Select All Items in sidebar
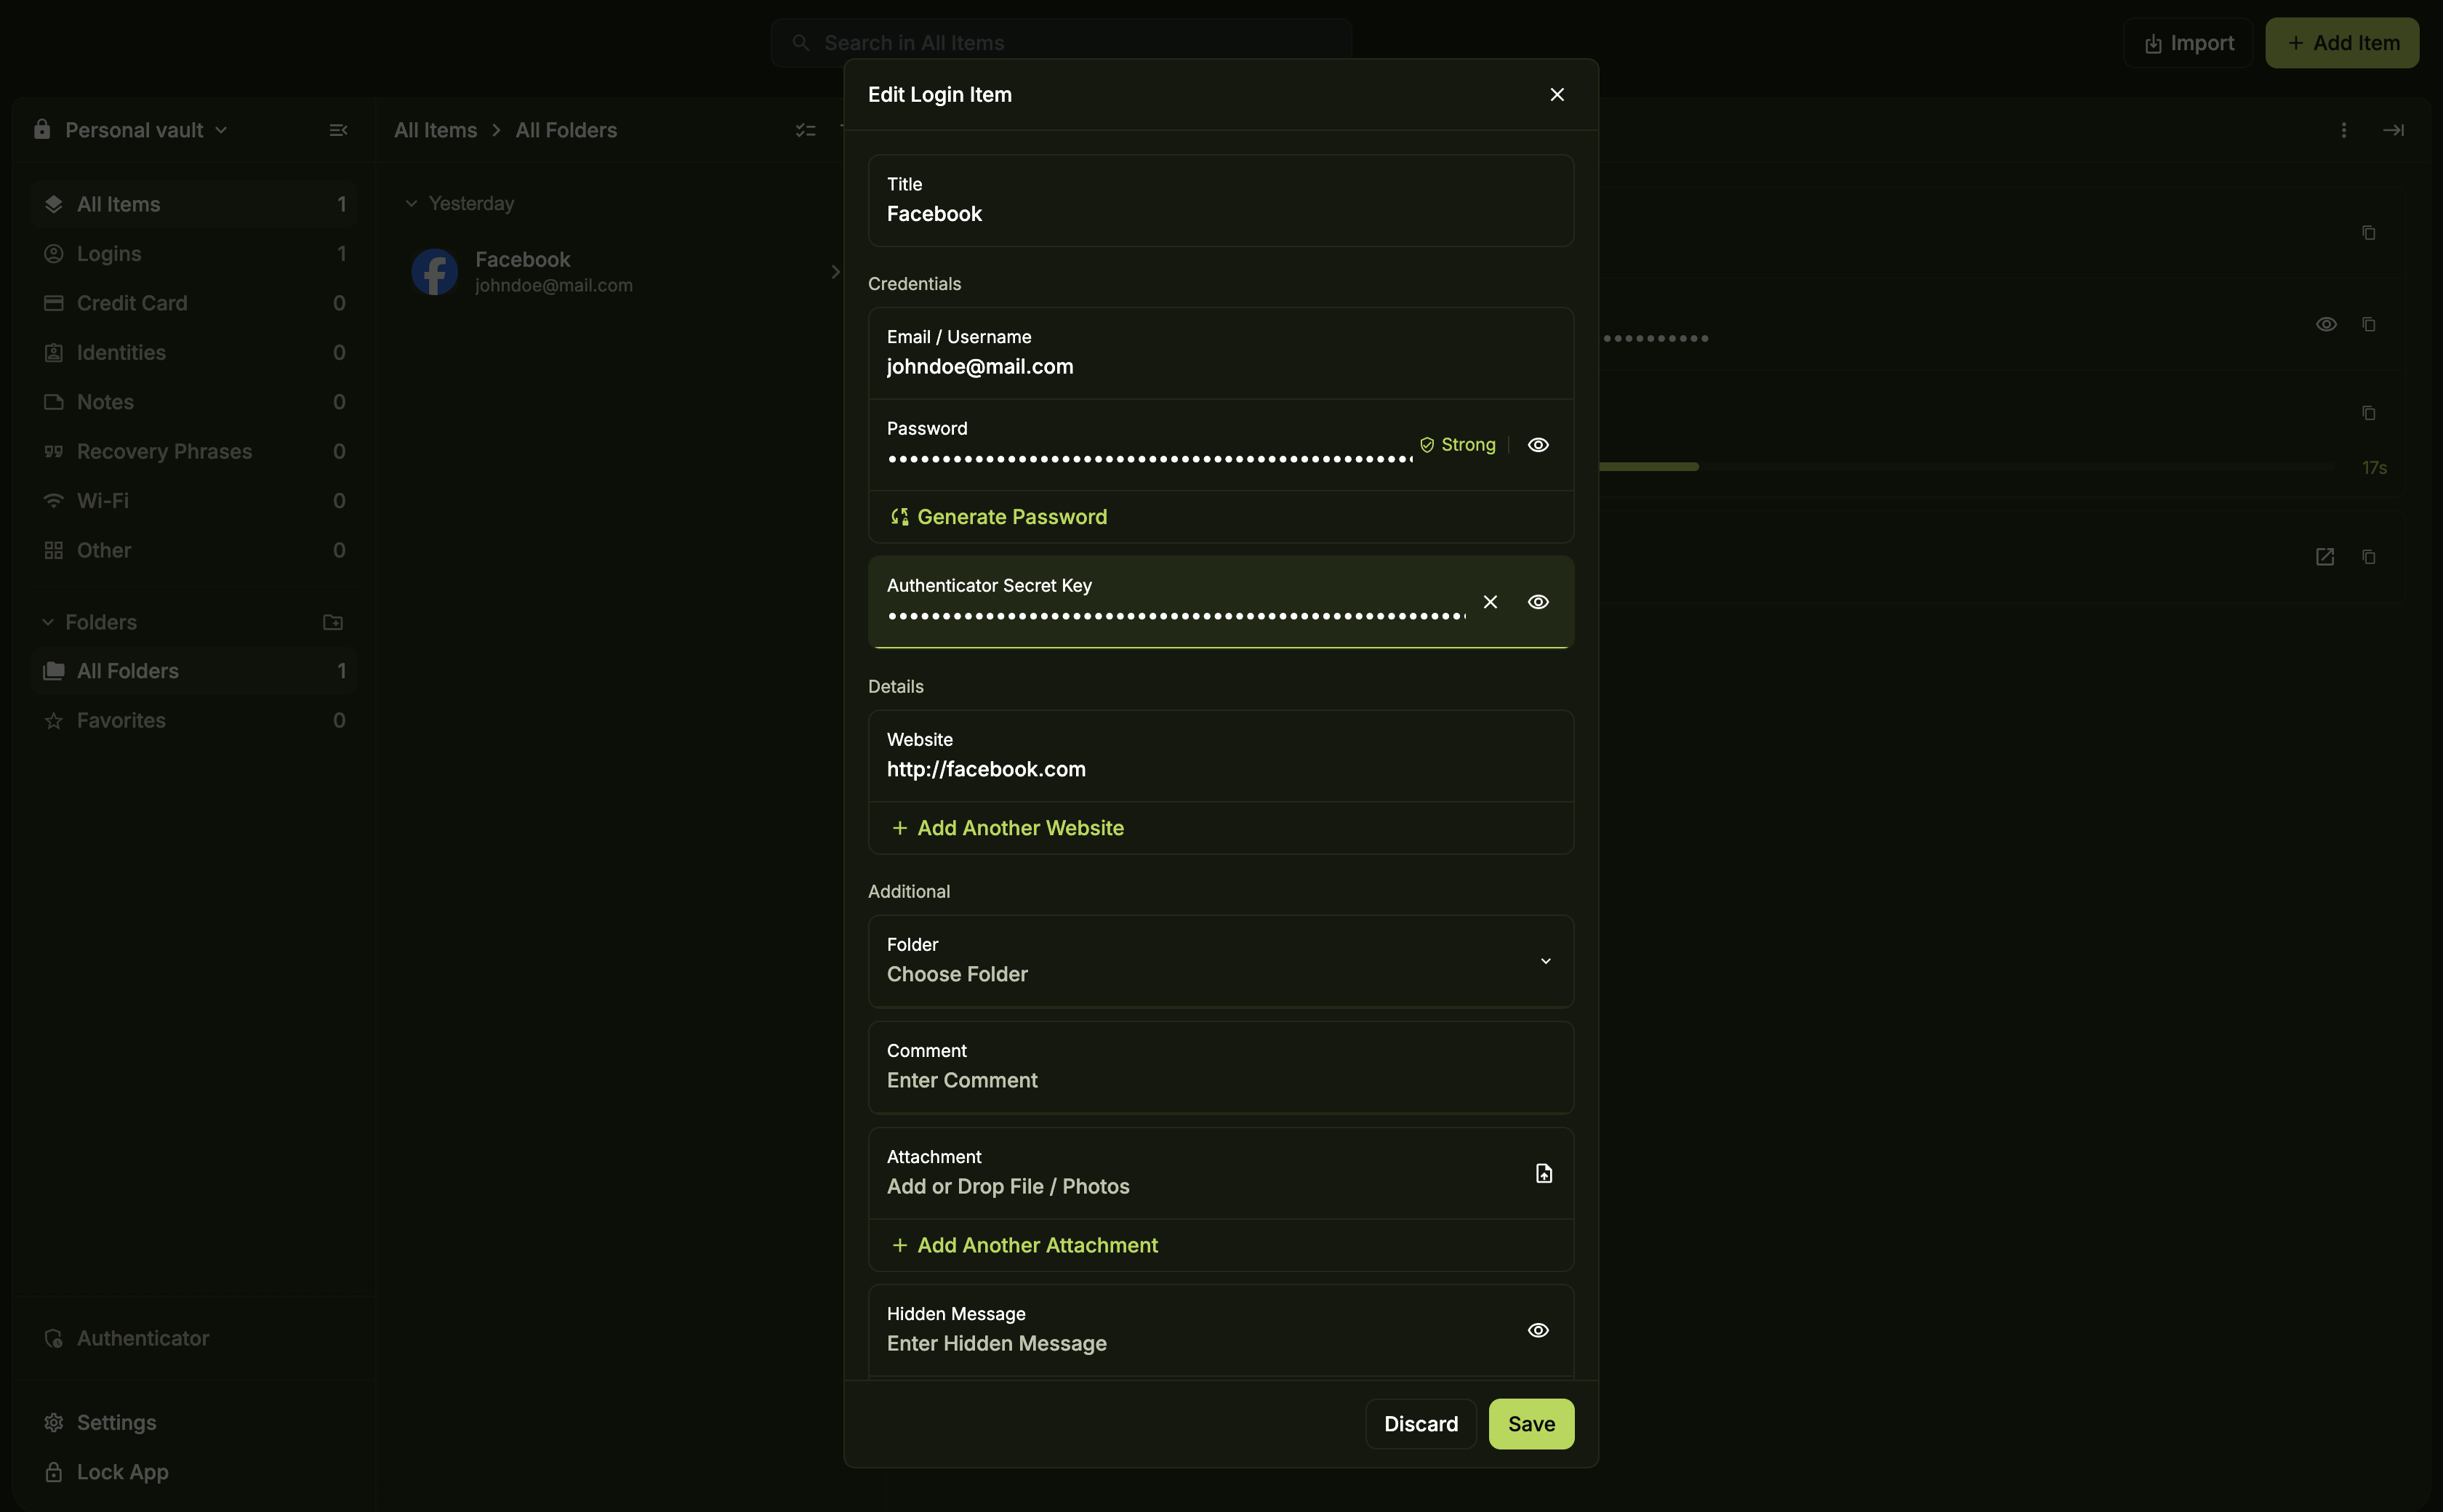Image resolution: width=2443 pixels, height=1512 pixels. [x=194, y=204]
